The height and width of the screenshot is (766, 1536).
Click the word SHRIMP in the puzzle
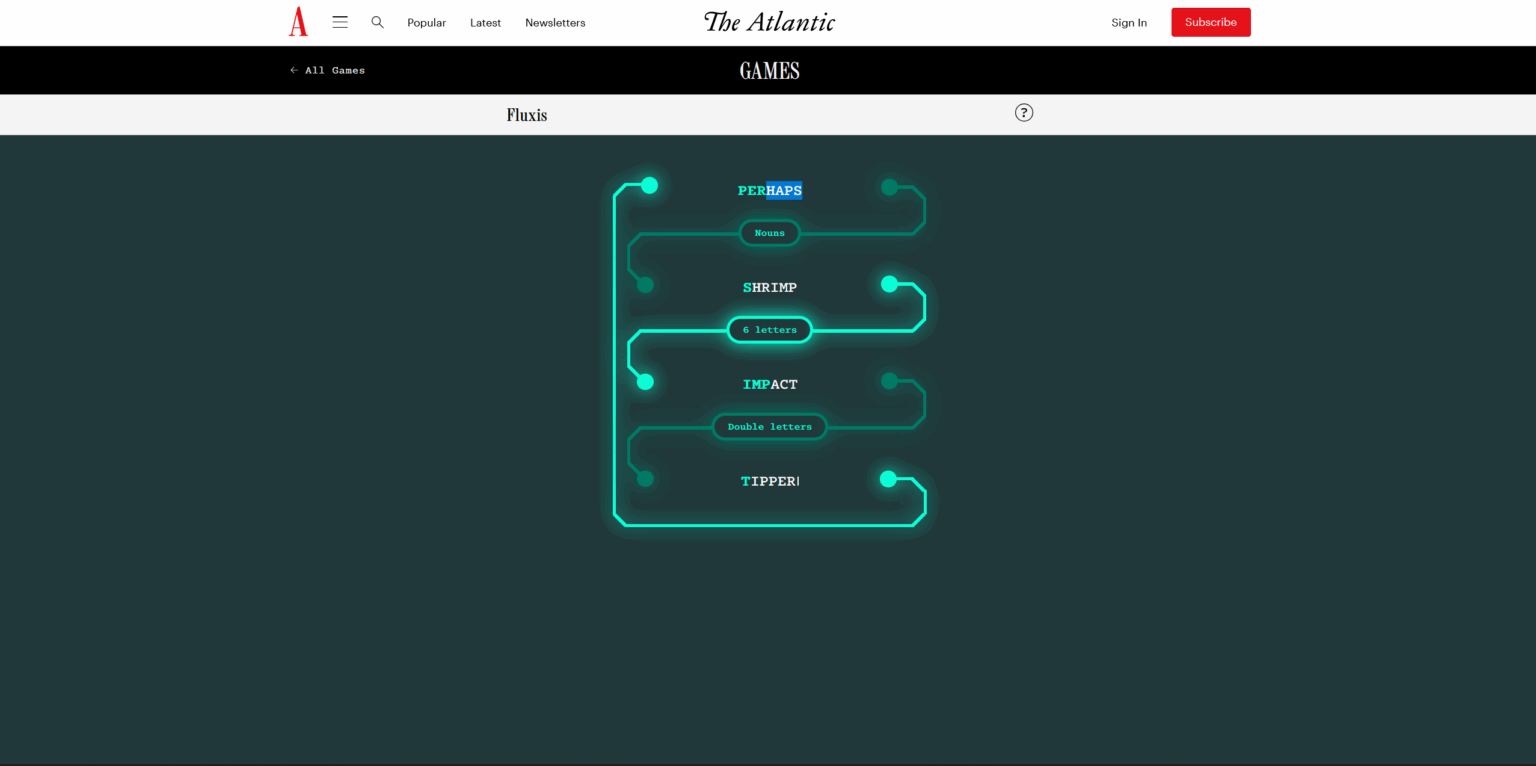click(x=769, y=288)
